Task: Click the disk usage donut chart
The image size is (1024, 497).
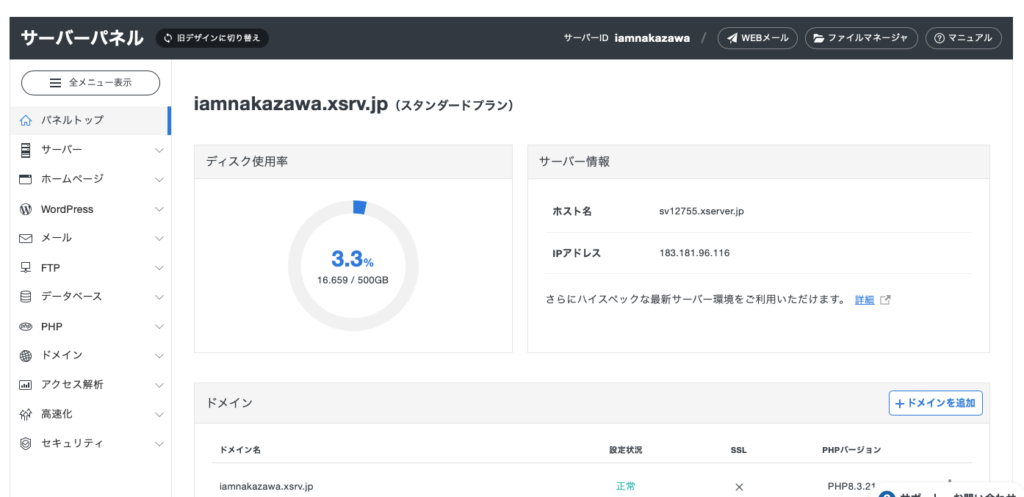Action: [353, 265]
